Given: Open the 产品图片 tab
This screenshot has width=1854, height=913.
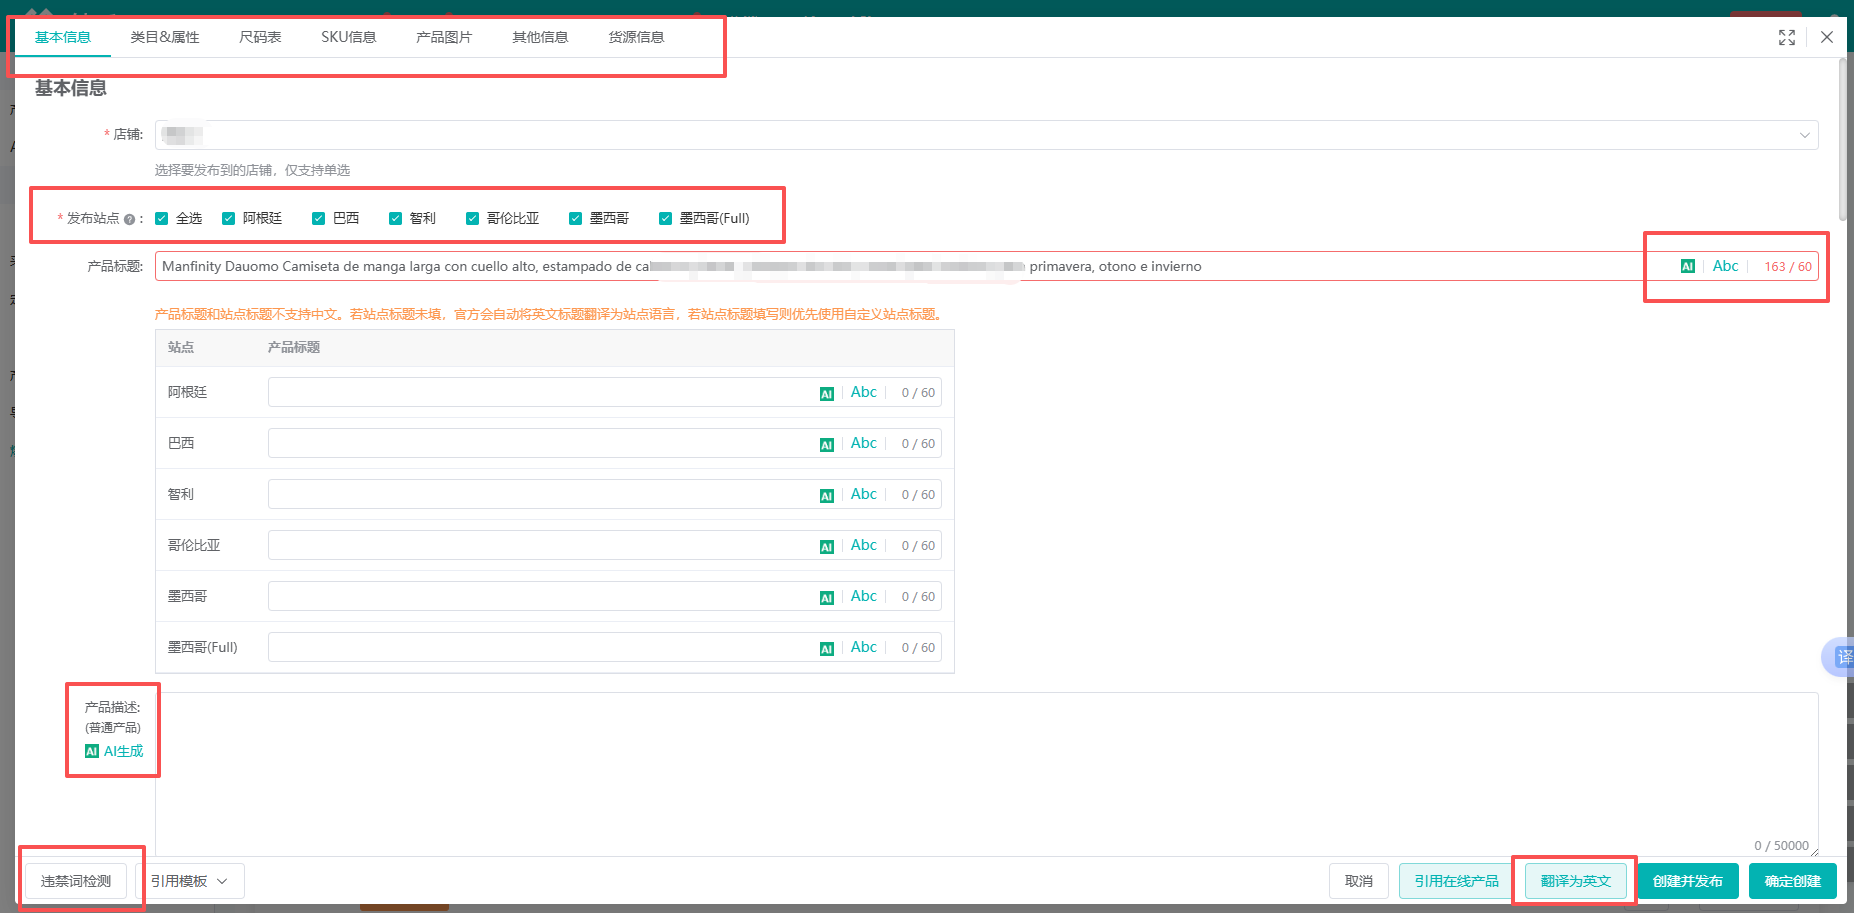Looking at the screenshot, I should click(444, 37).
